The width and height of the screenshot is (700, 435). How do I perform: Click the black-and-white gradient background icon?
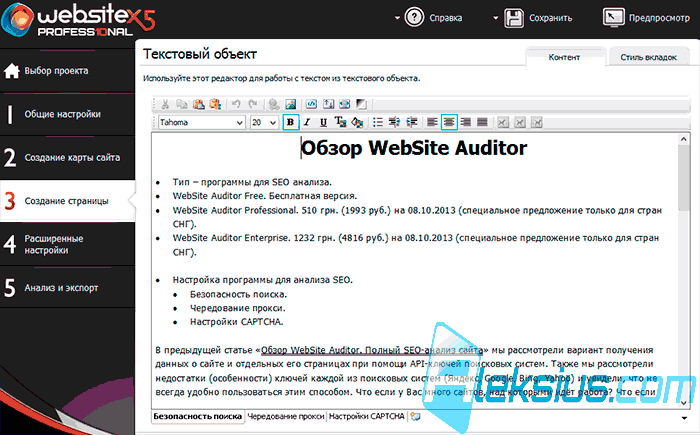click(361, 105)
